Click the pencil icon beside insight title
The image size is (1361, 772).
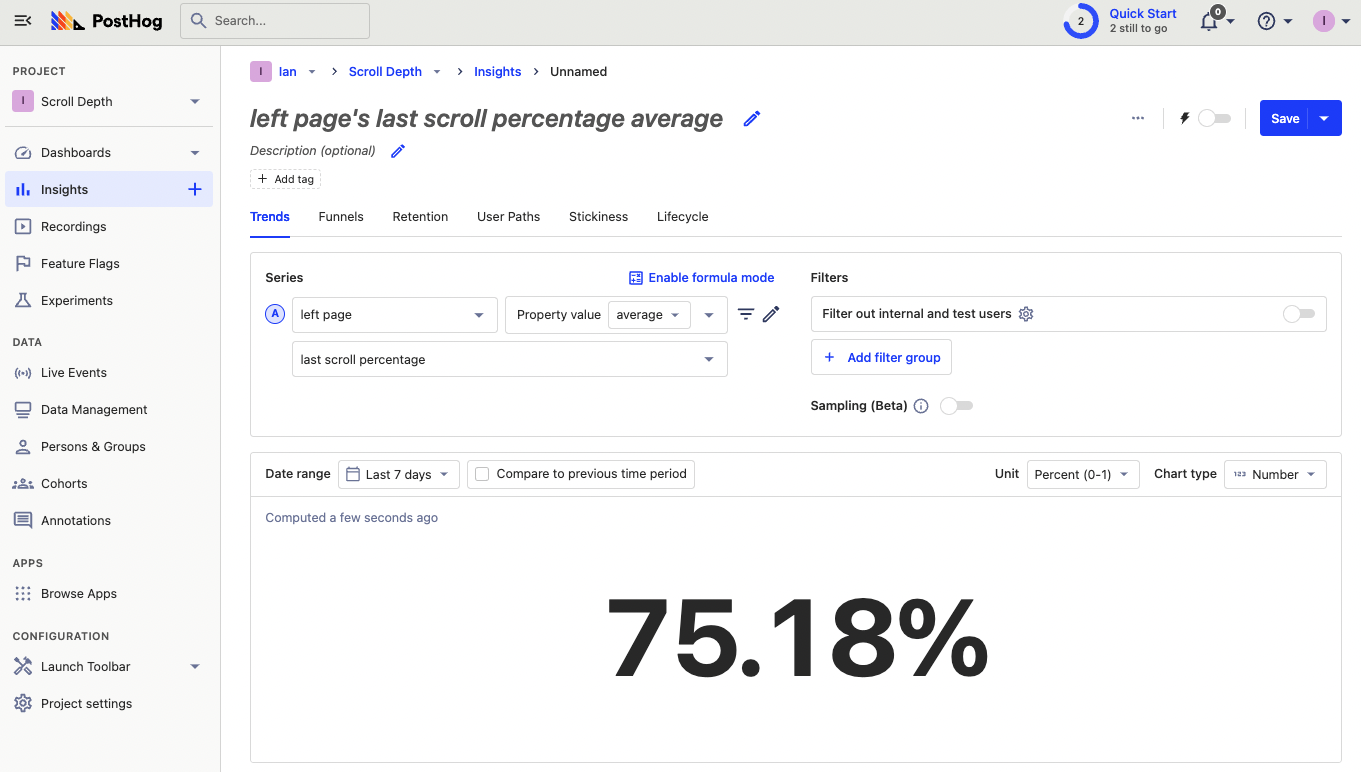click(752, 119)
